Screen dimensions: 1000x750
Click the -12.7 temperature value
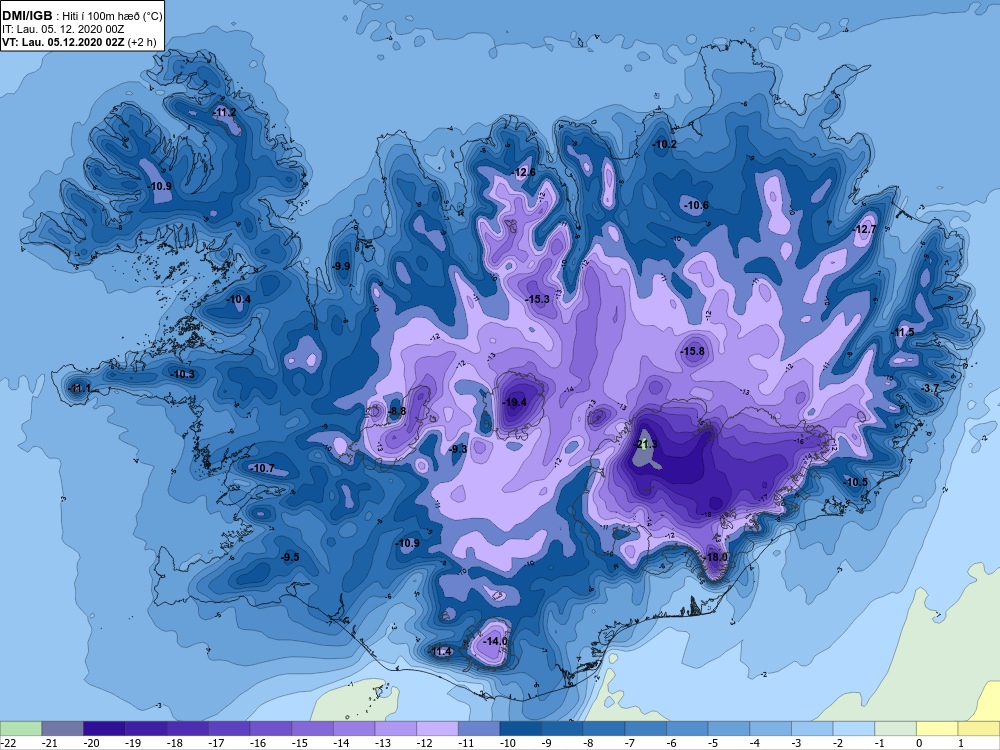click(864, 229)
